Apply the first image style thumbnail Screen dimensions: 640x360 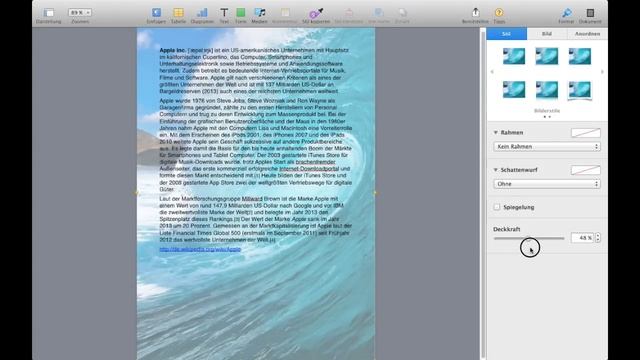[514, 56]
